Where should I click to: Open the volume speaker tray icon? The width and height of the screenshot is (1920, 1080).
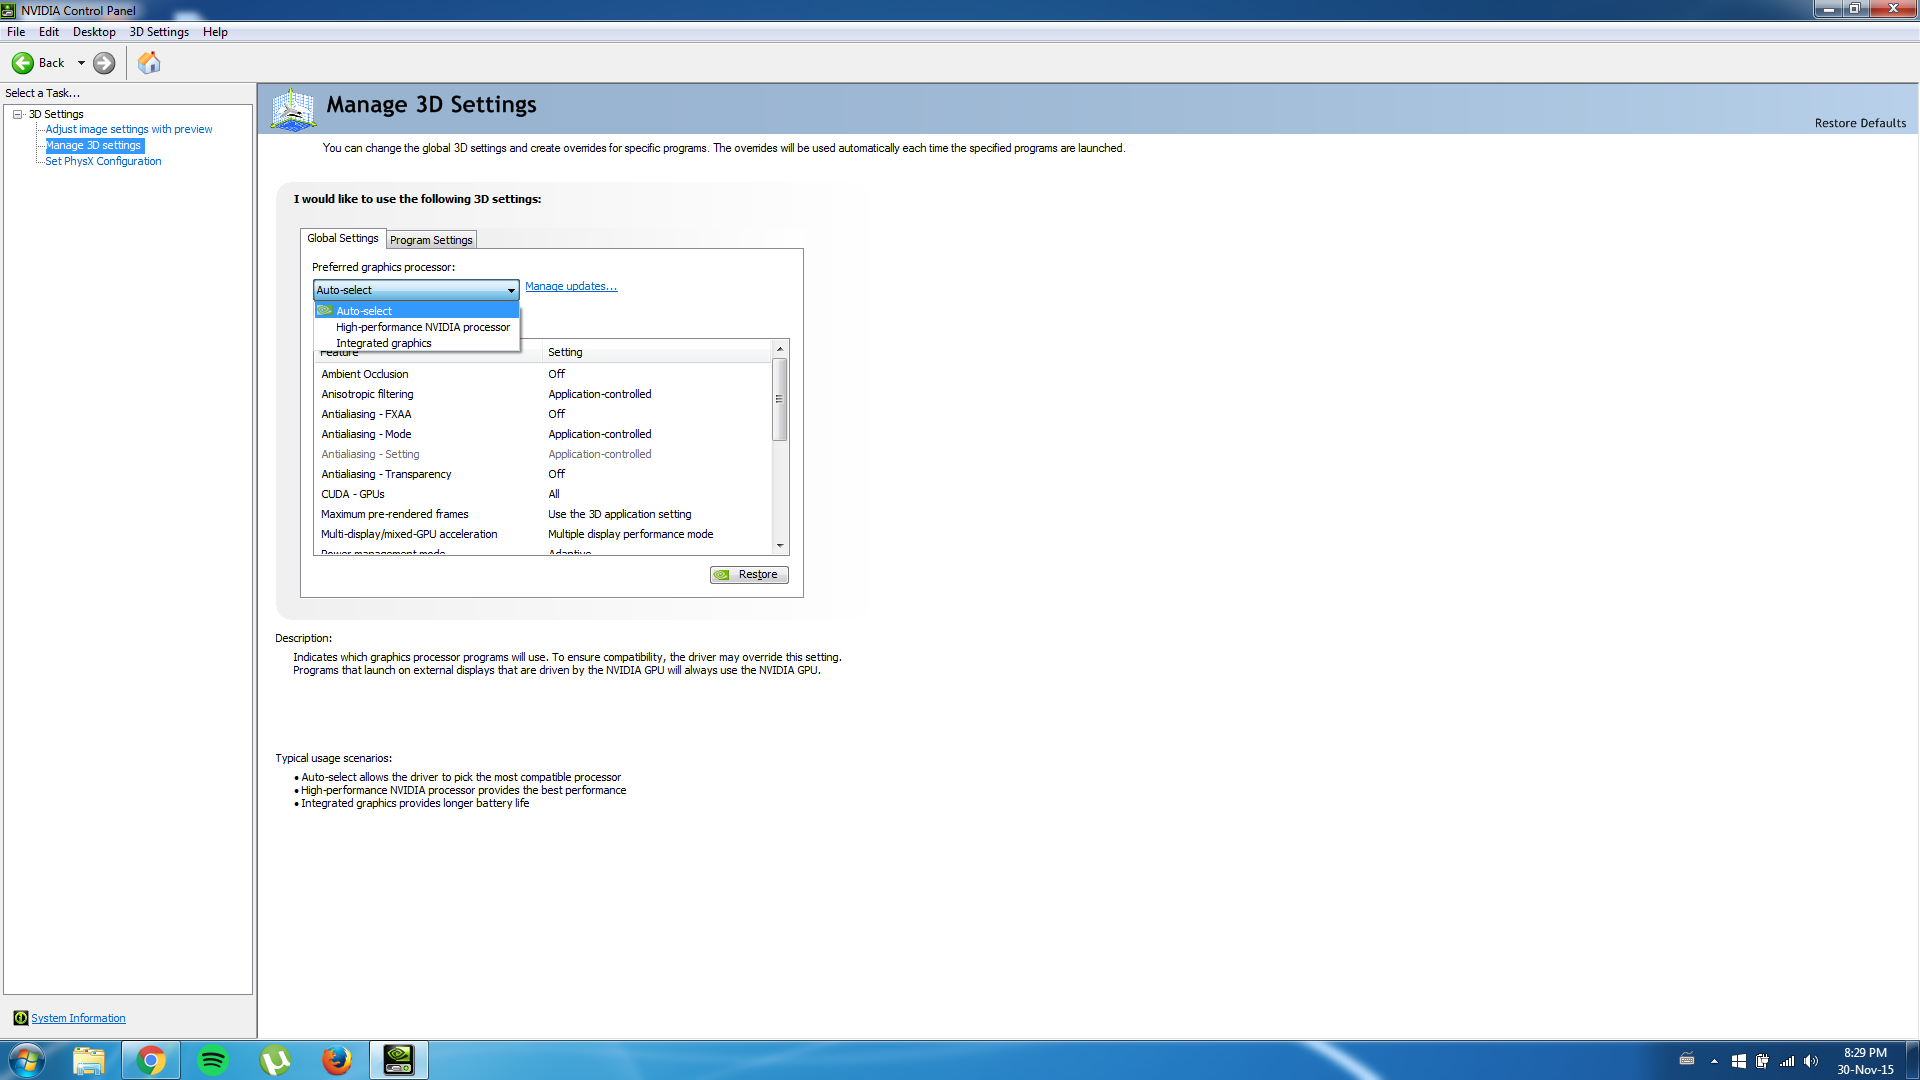1811,1061
